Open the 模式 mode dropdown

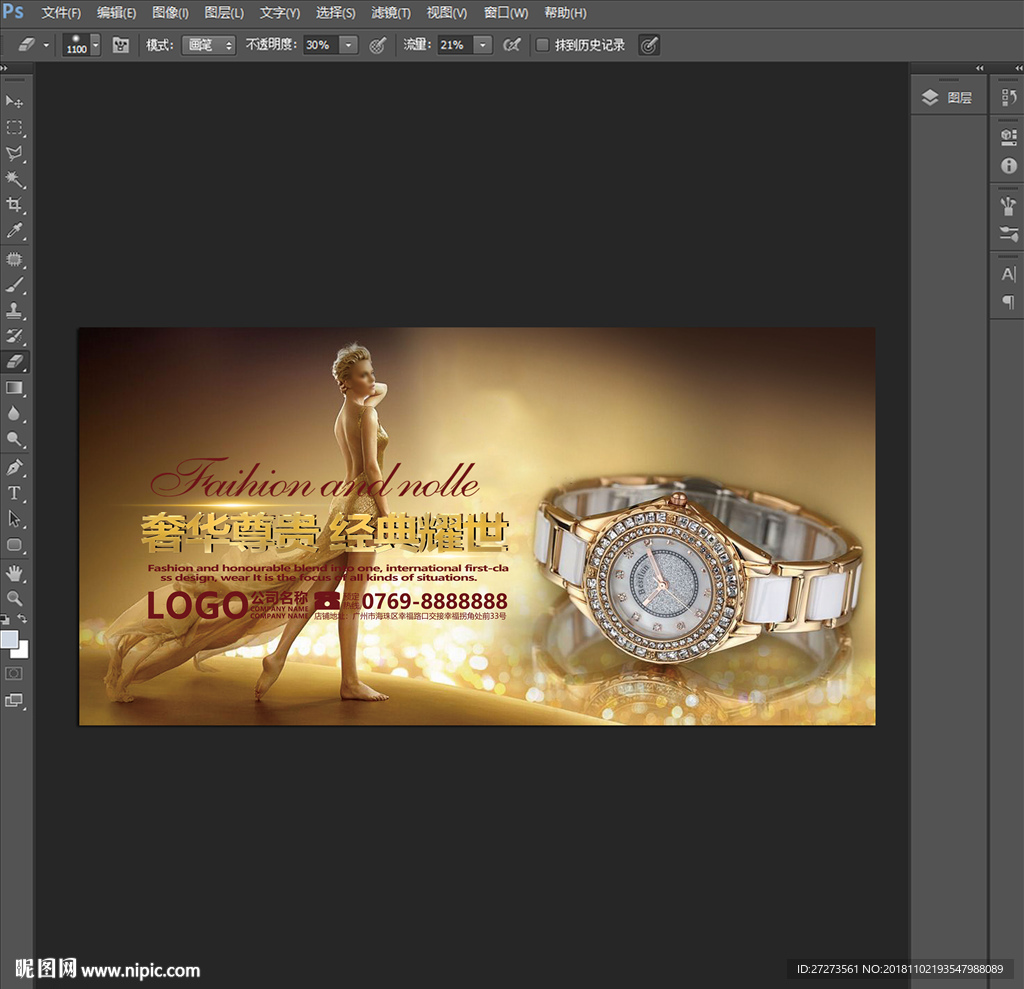click(x=208, y=45)
